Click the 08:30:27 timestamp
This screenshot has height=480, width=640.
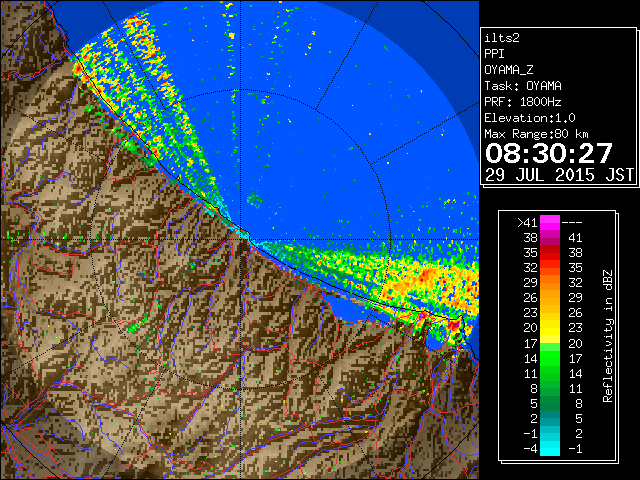(549, 153)
